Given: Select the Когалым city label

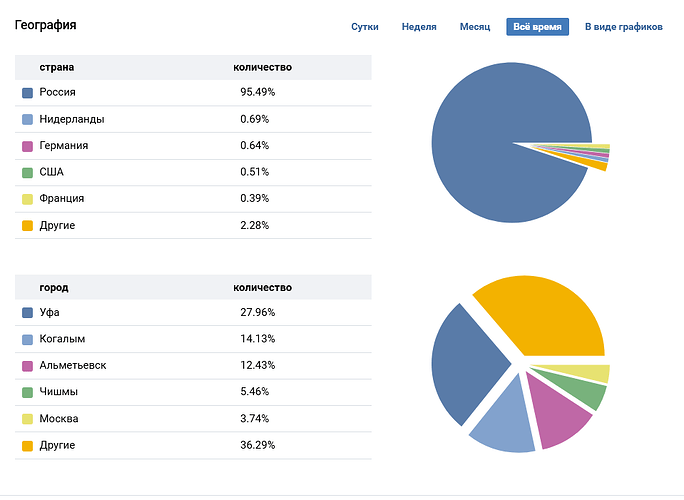Looking at the screenshot, I should point(62,339).
